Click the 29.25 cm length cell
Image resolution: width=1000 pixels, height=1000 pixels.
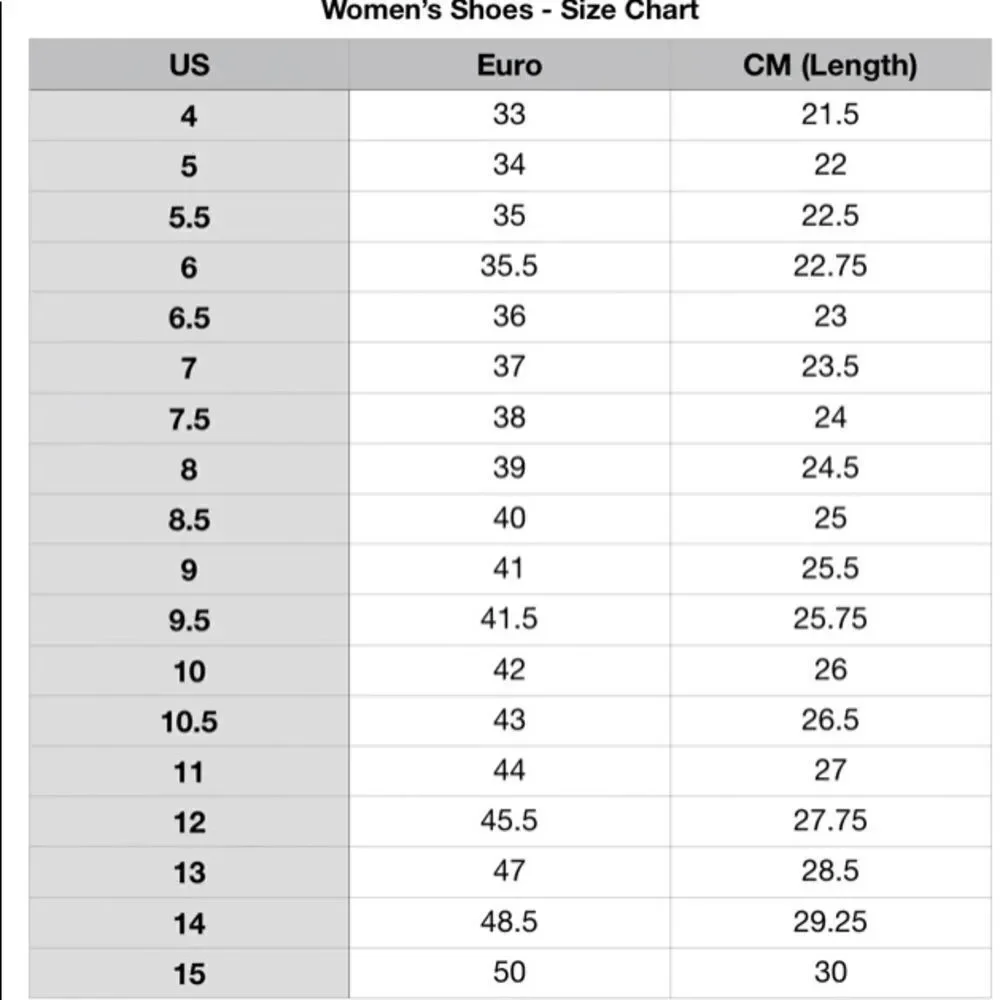tap(830, 923)
